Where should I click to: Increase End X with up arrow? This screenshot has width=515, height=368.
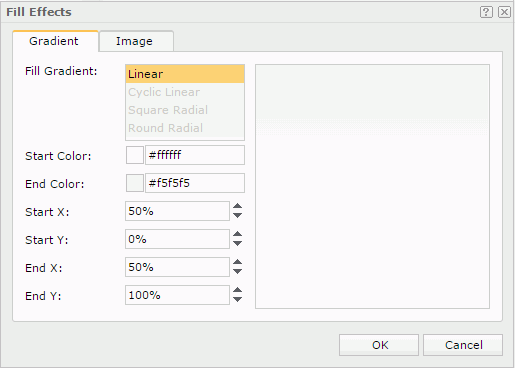coord(237,262)
